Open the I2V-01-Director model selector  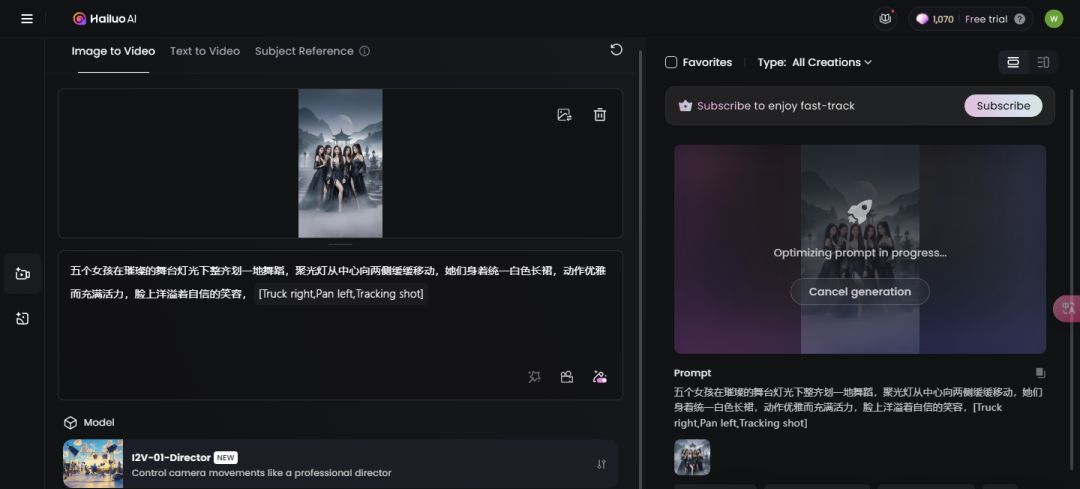point(340,464)
